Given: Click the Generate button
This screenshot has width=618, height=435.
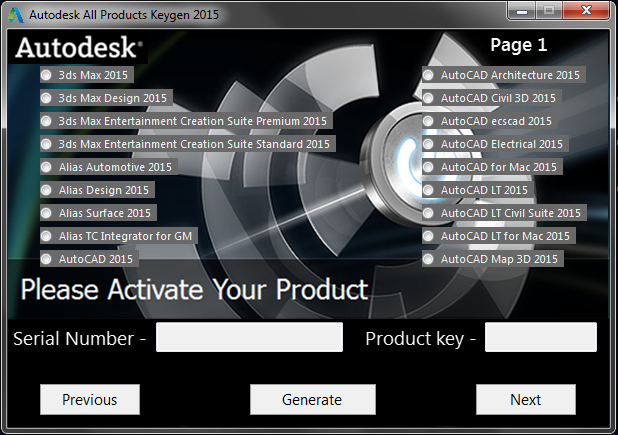Looking at the screenshot, I should (x=313, y=400).
